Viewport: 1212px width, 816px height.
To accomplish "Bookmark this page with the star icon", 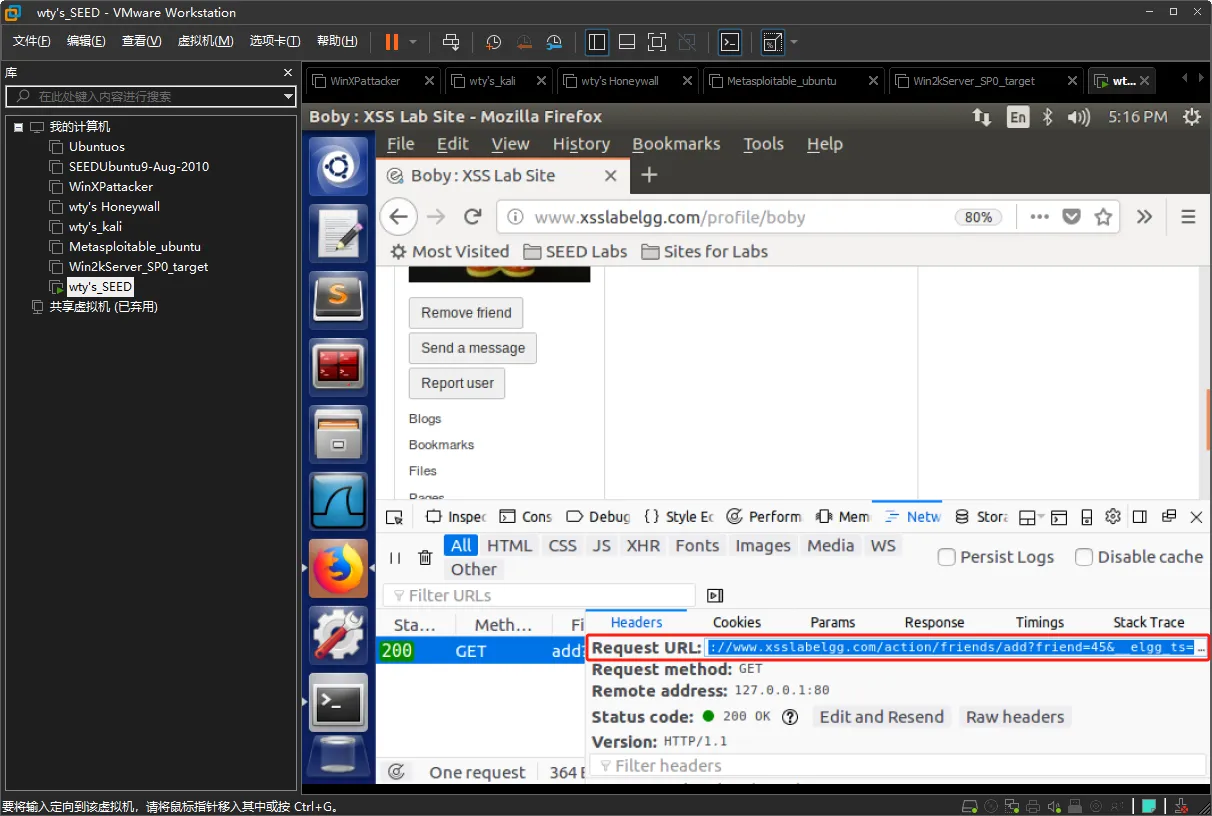I will click(x=1103, y=217).
